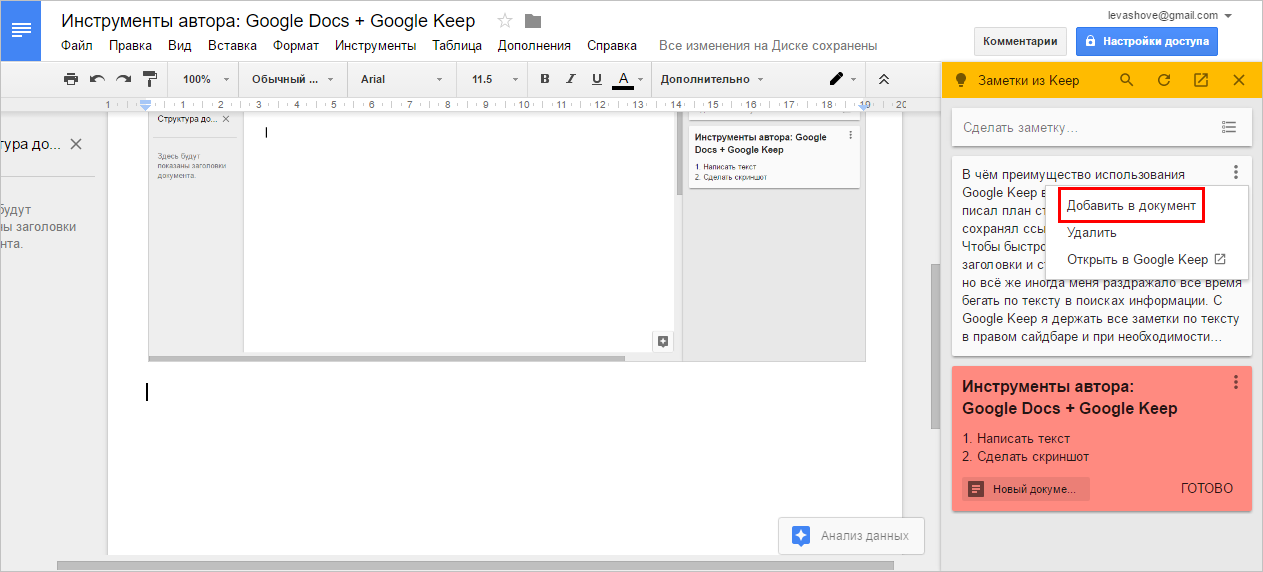This screenshot has width=1263, height=572.
Task: Collapse the menus with double chevron
Action: [x=883, y=79]
